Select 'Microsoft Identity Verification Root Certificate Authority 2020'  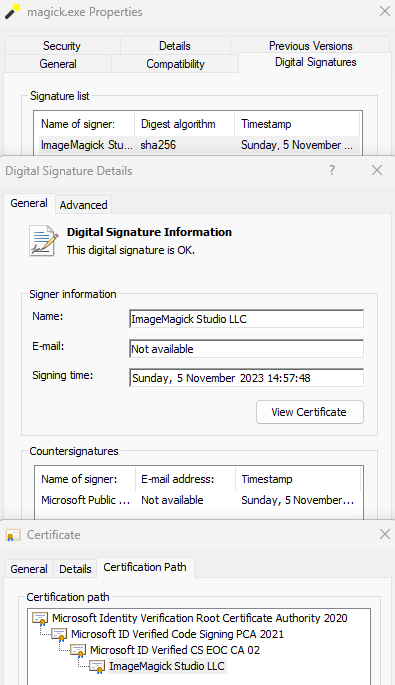click(200, 618)
